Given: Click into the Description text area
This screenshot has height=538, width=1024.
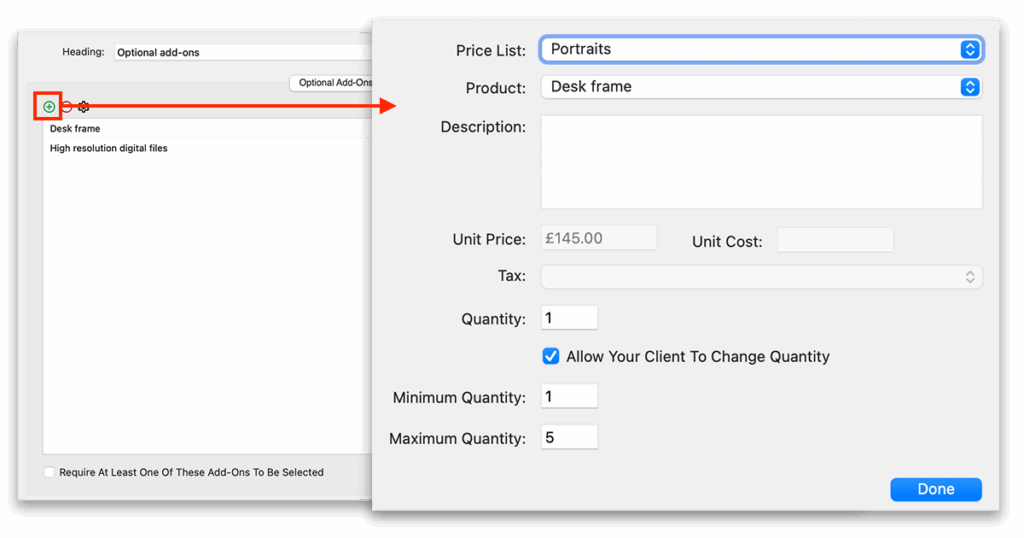Looking at the screenshot, I should [761, 162].
